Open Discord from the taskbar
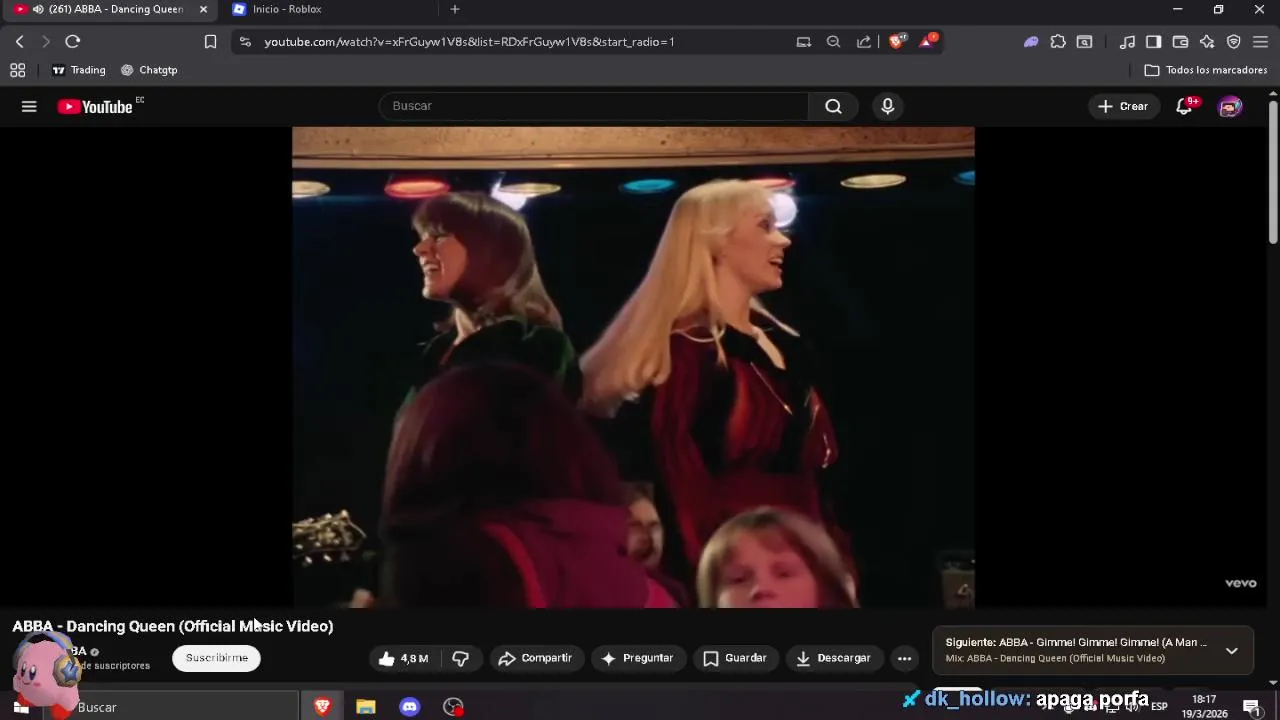Image resolution: width=1280 pixels, height=720 pixels. tap(410, 707)
